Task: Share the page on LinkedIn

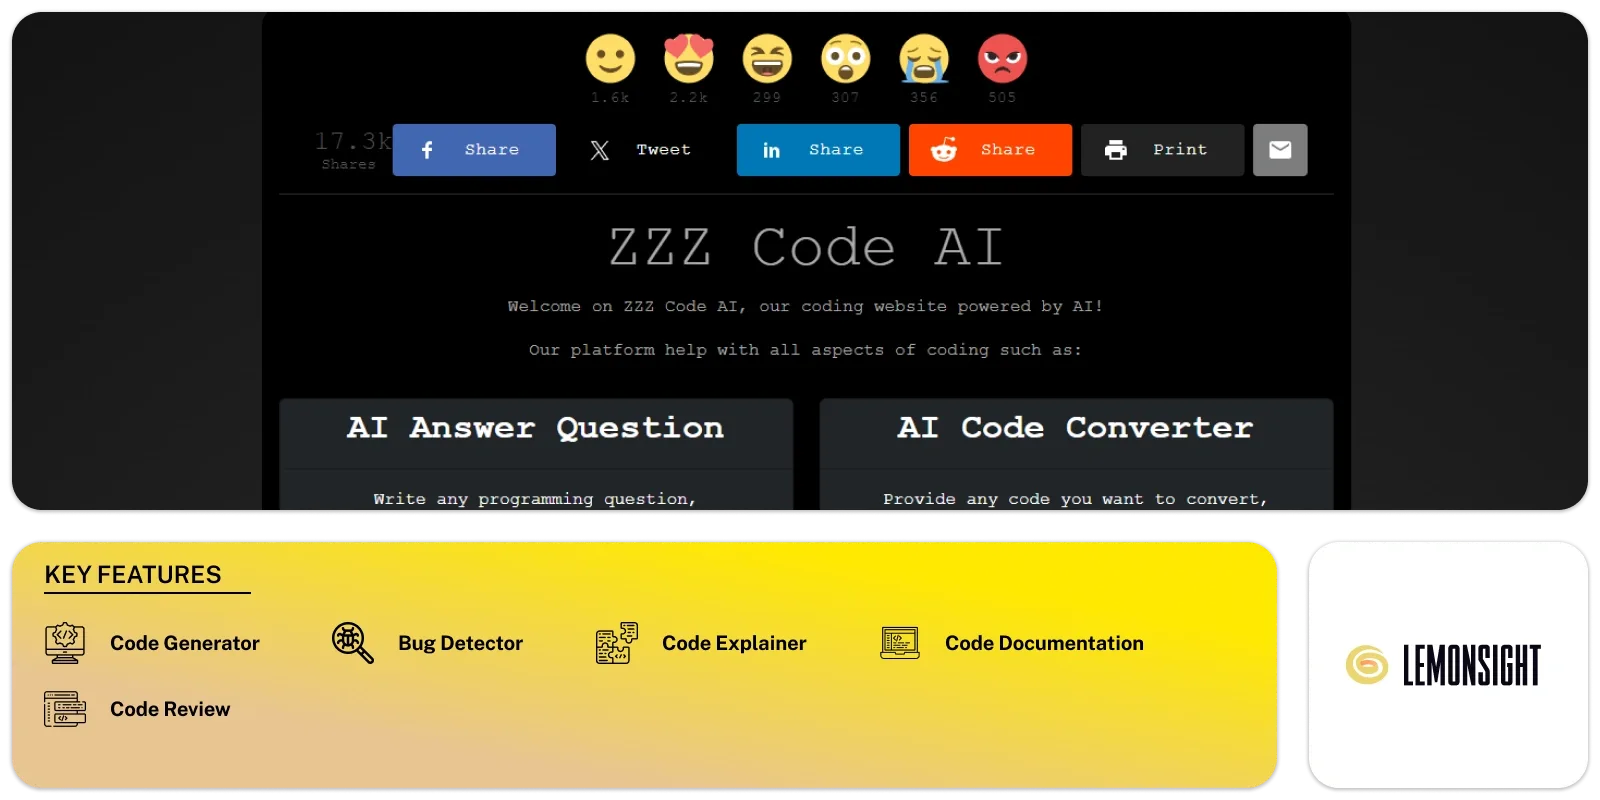Action: click(x=818, y=150)
